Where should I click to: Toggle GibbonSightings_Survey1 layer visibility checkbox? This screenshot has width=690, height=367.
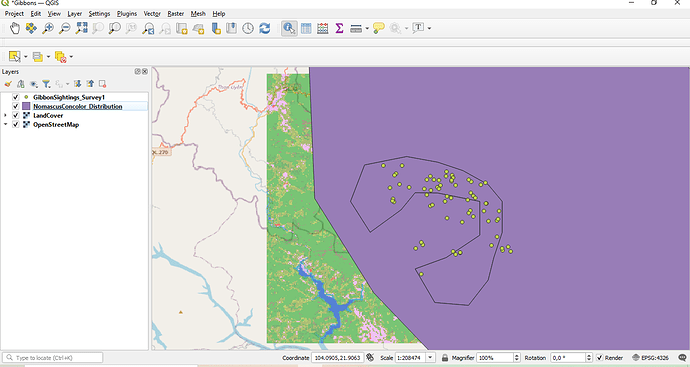point(15,97)
